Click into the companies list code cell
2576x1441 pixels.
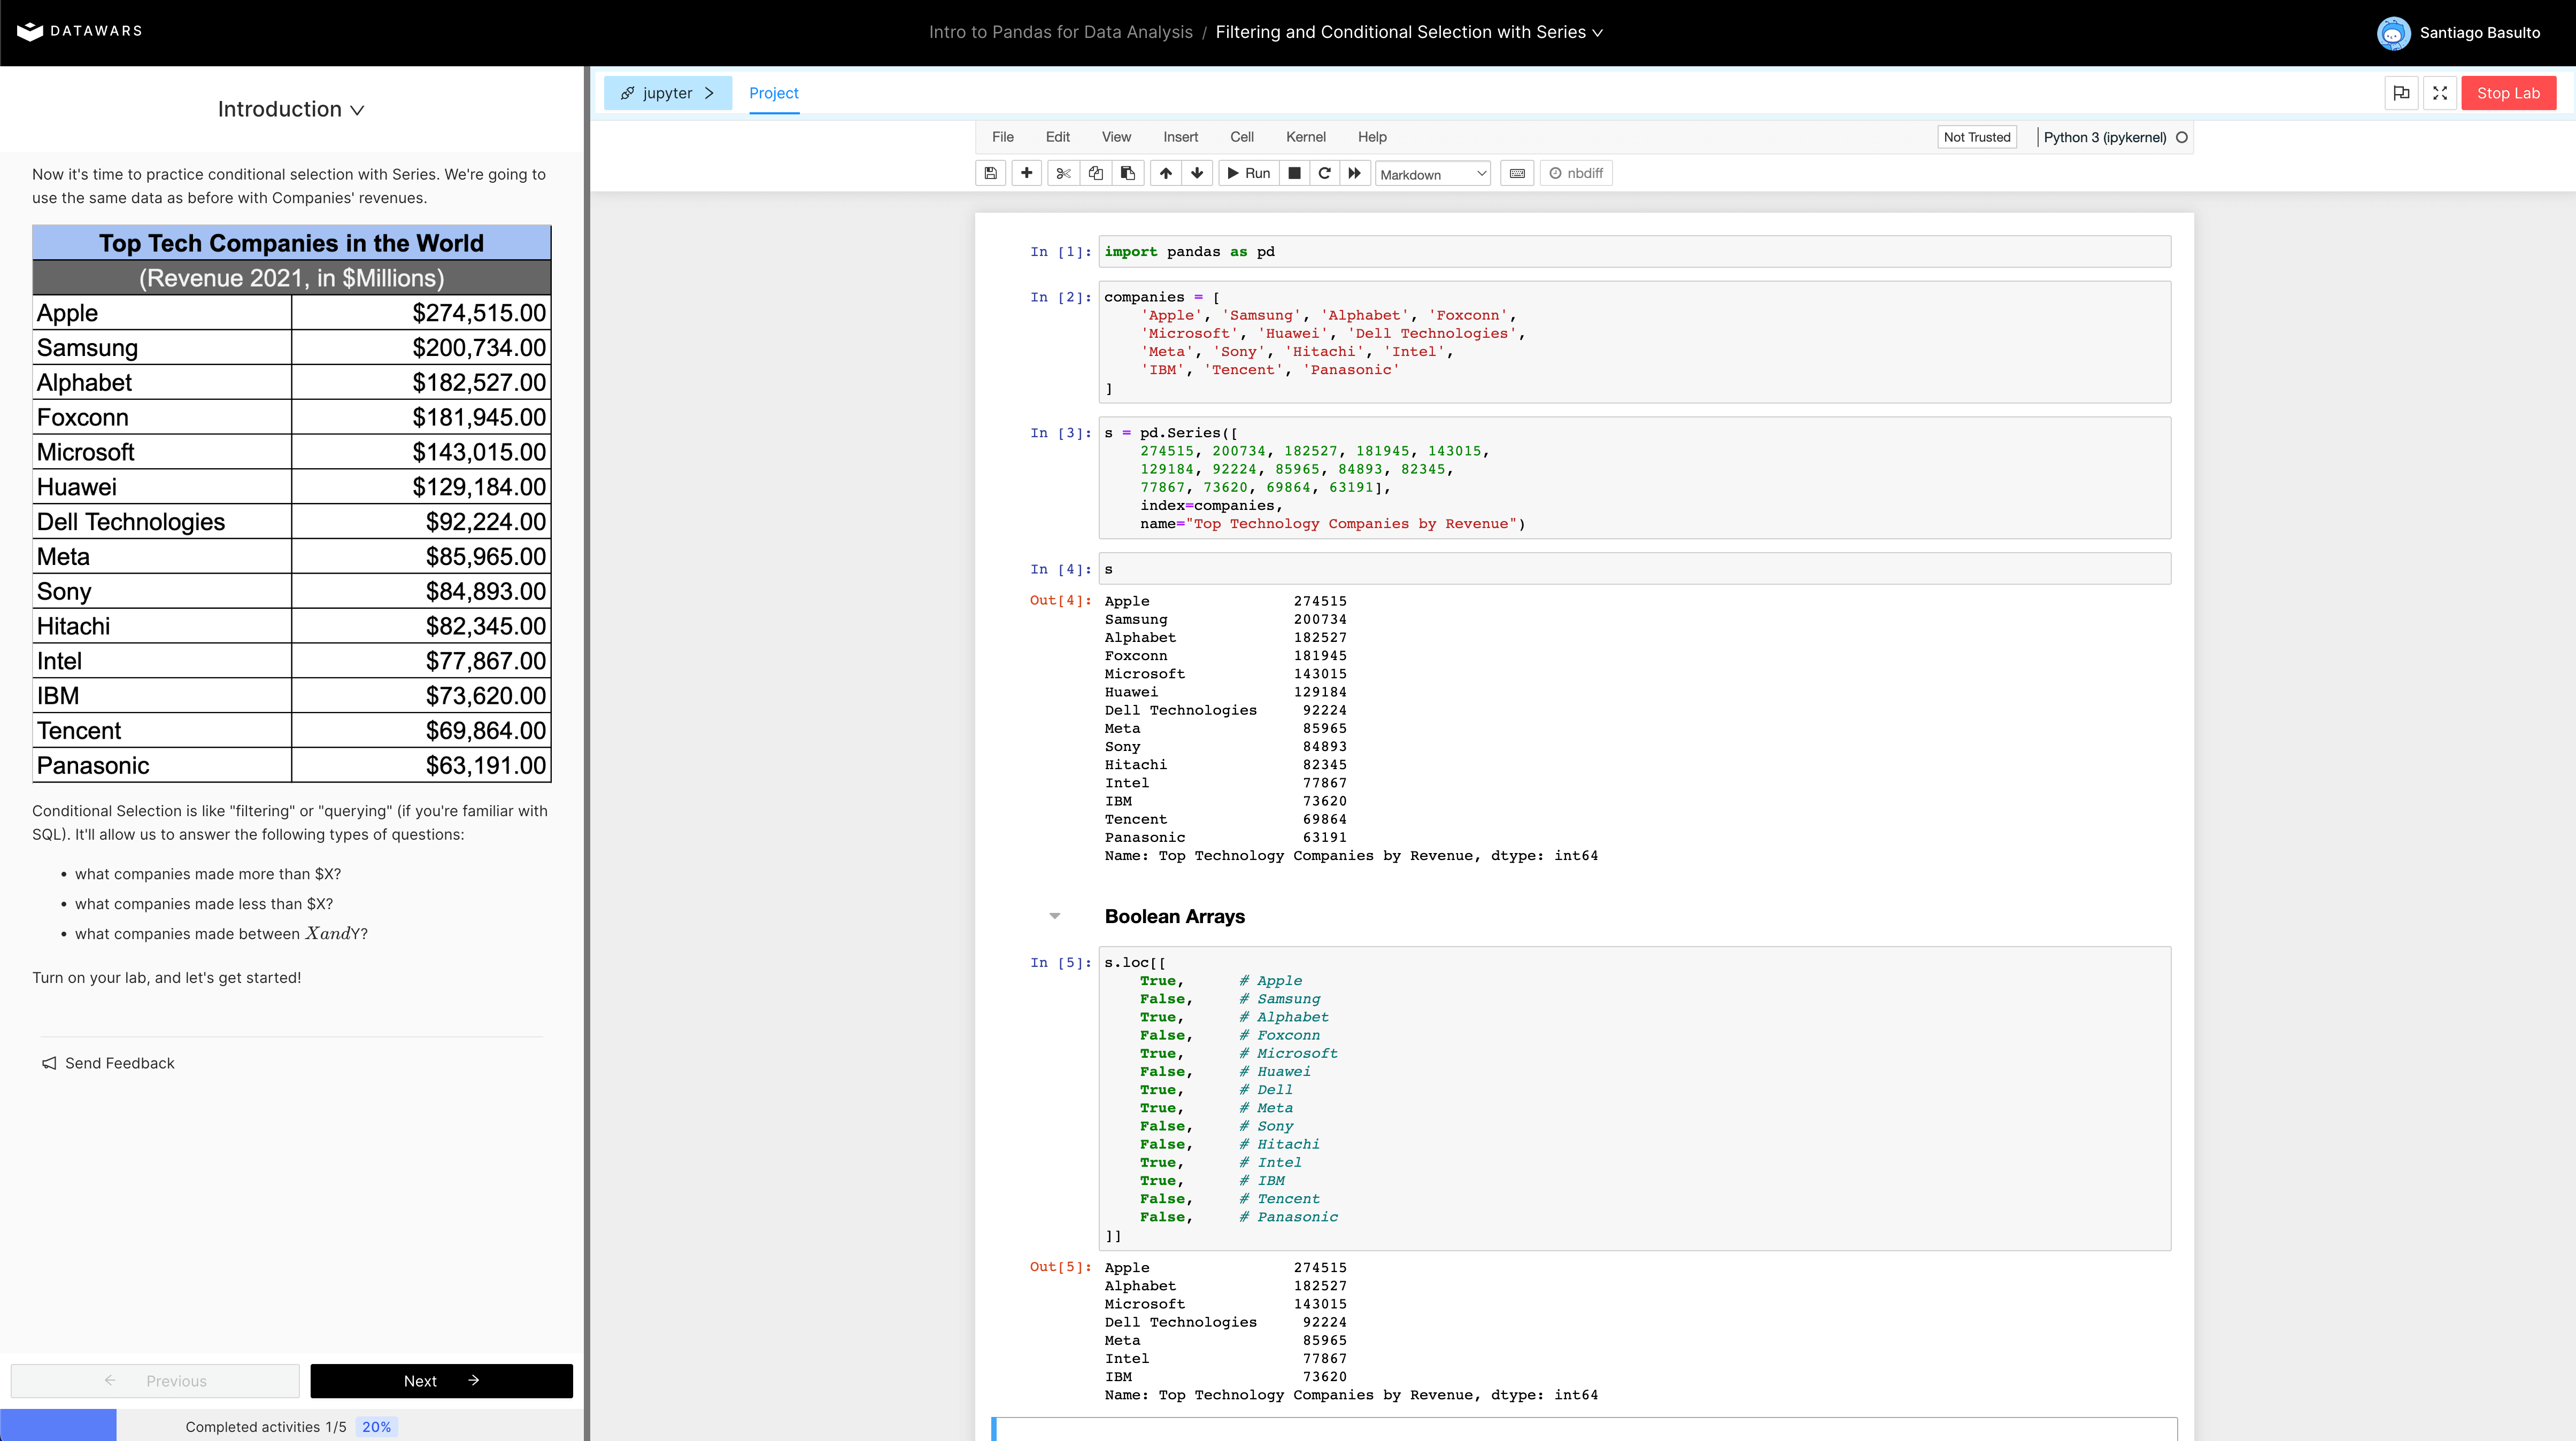(x=1634, y=342)
